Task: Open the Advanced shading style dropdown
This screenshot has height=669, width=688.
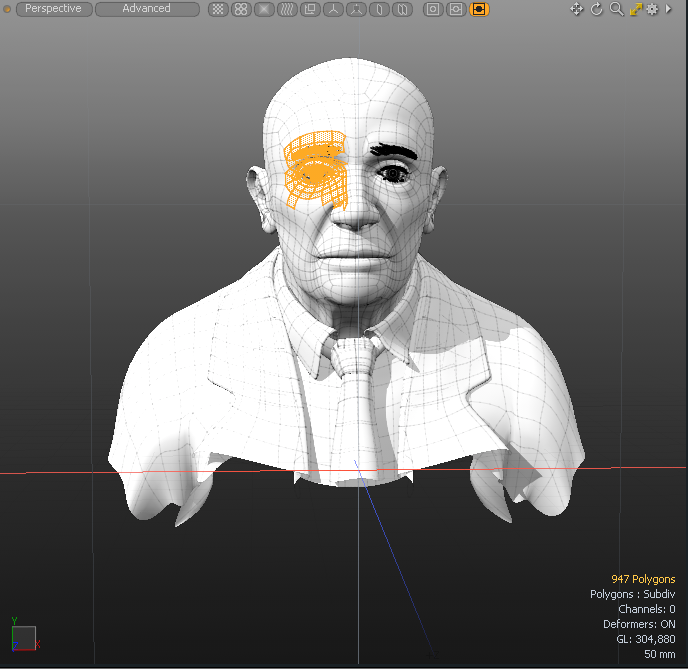Action: tap(147, 9)
